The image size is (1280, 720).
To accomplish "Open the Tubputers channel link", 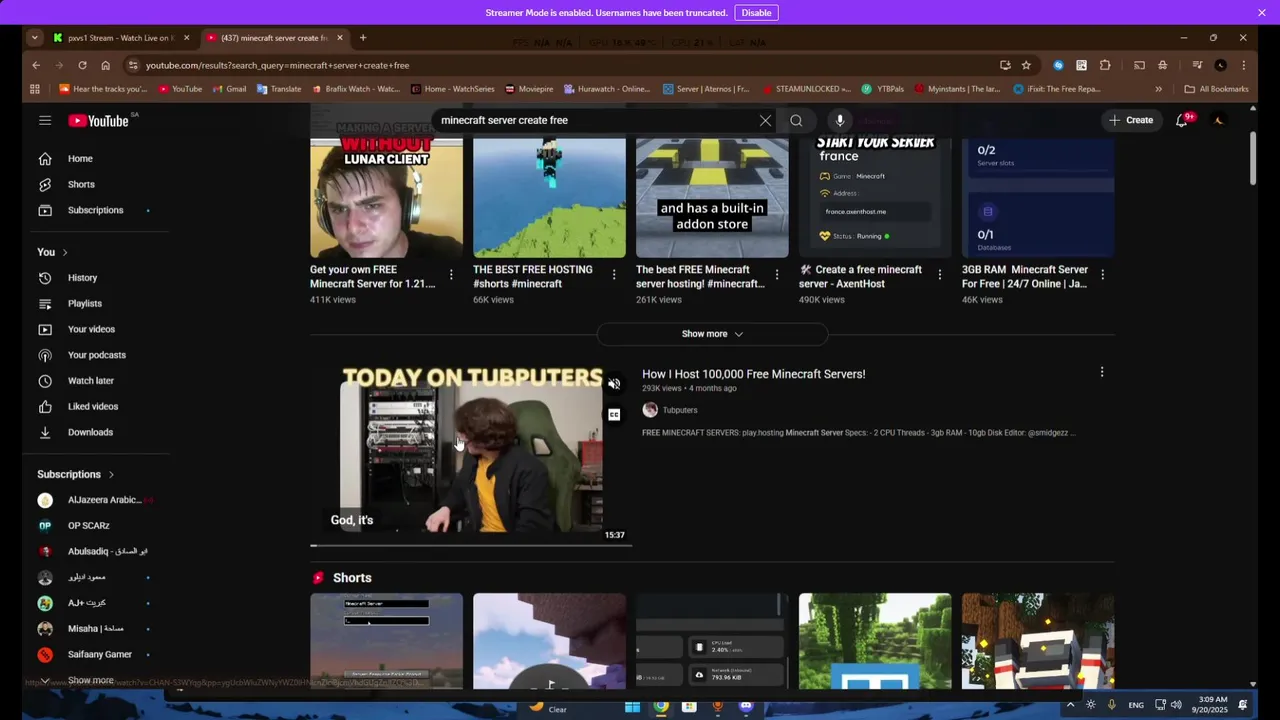I will coord(680,410).
